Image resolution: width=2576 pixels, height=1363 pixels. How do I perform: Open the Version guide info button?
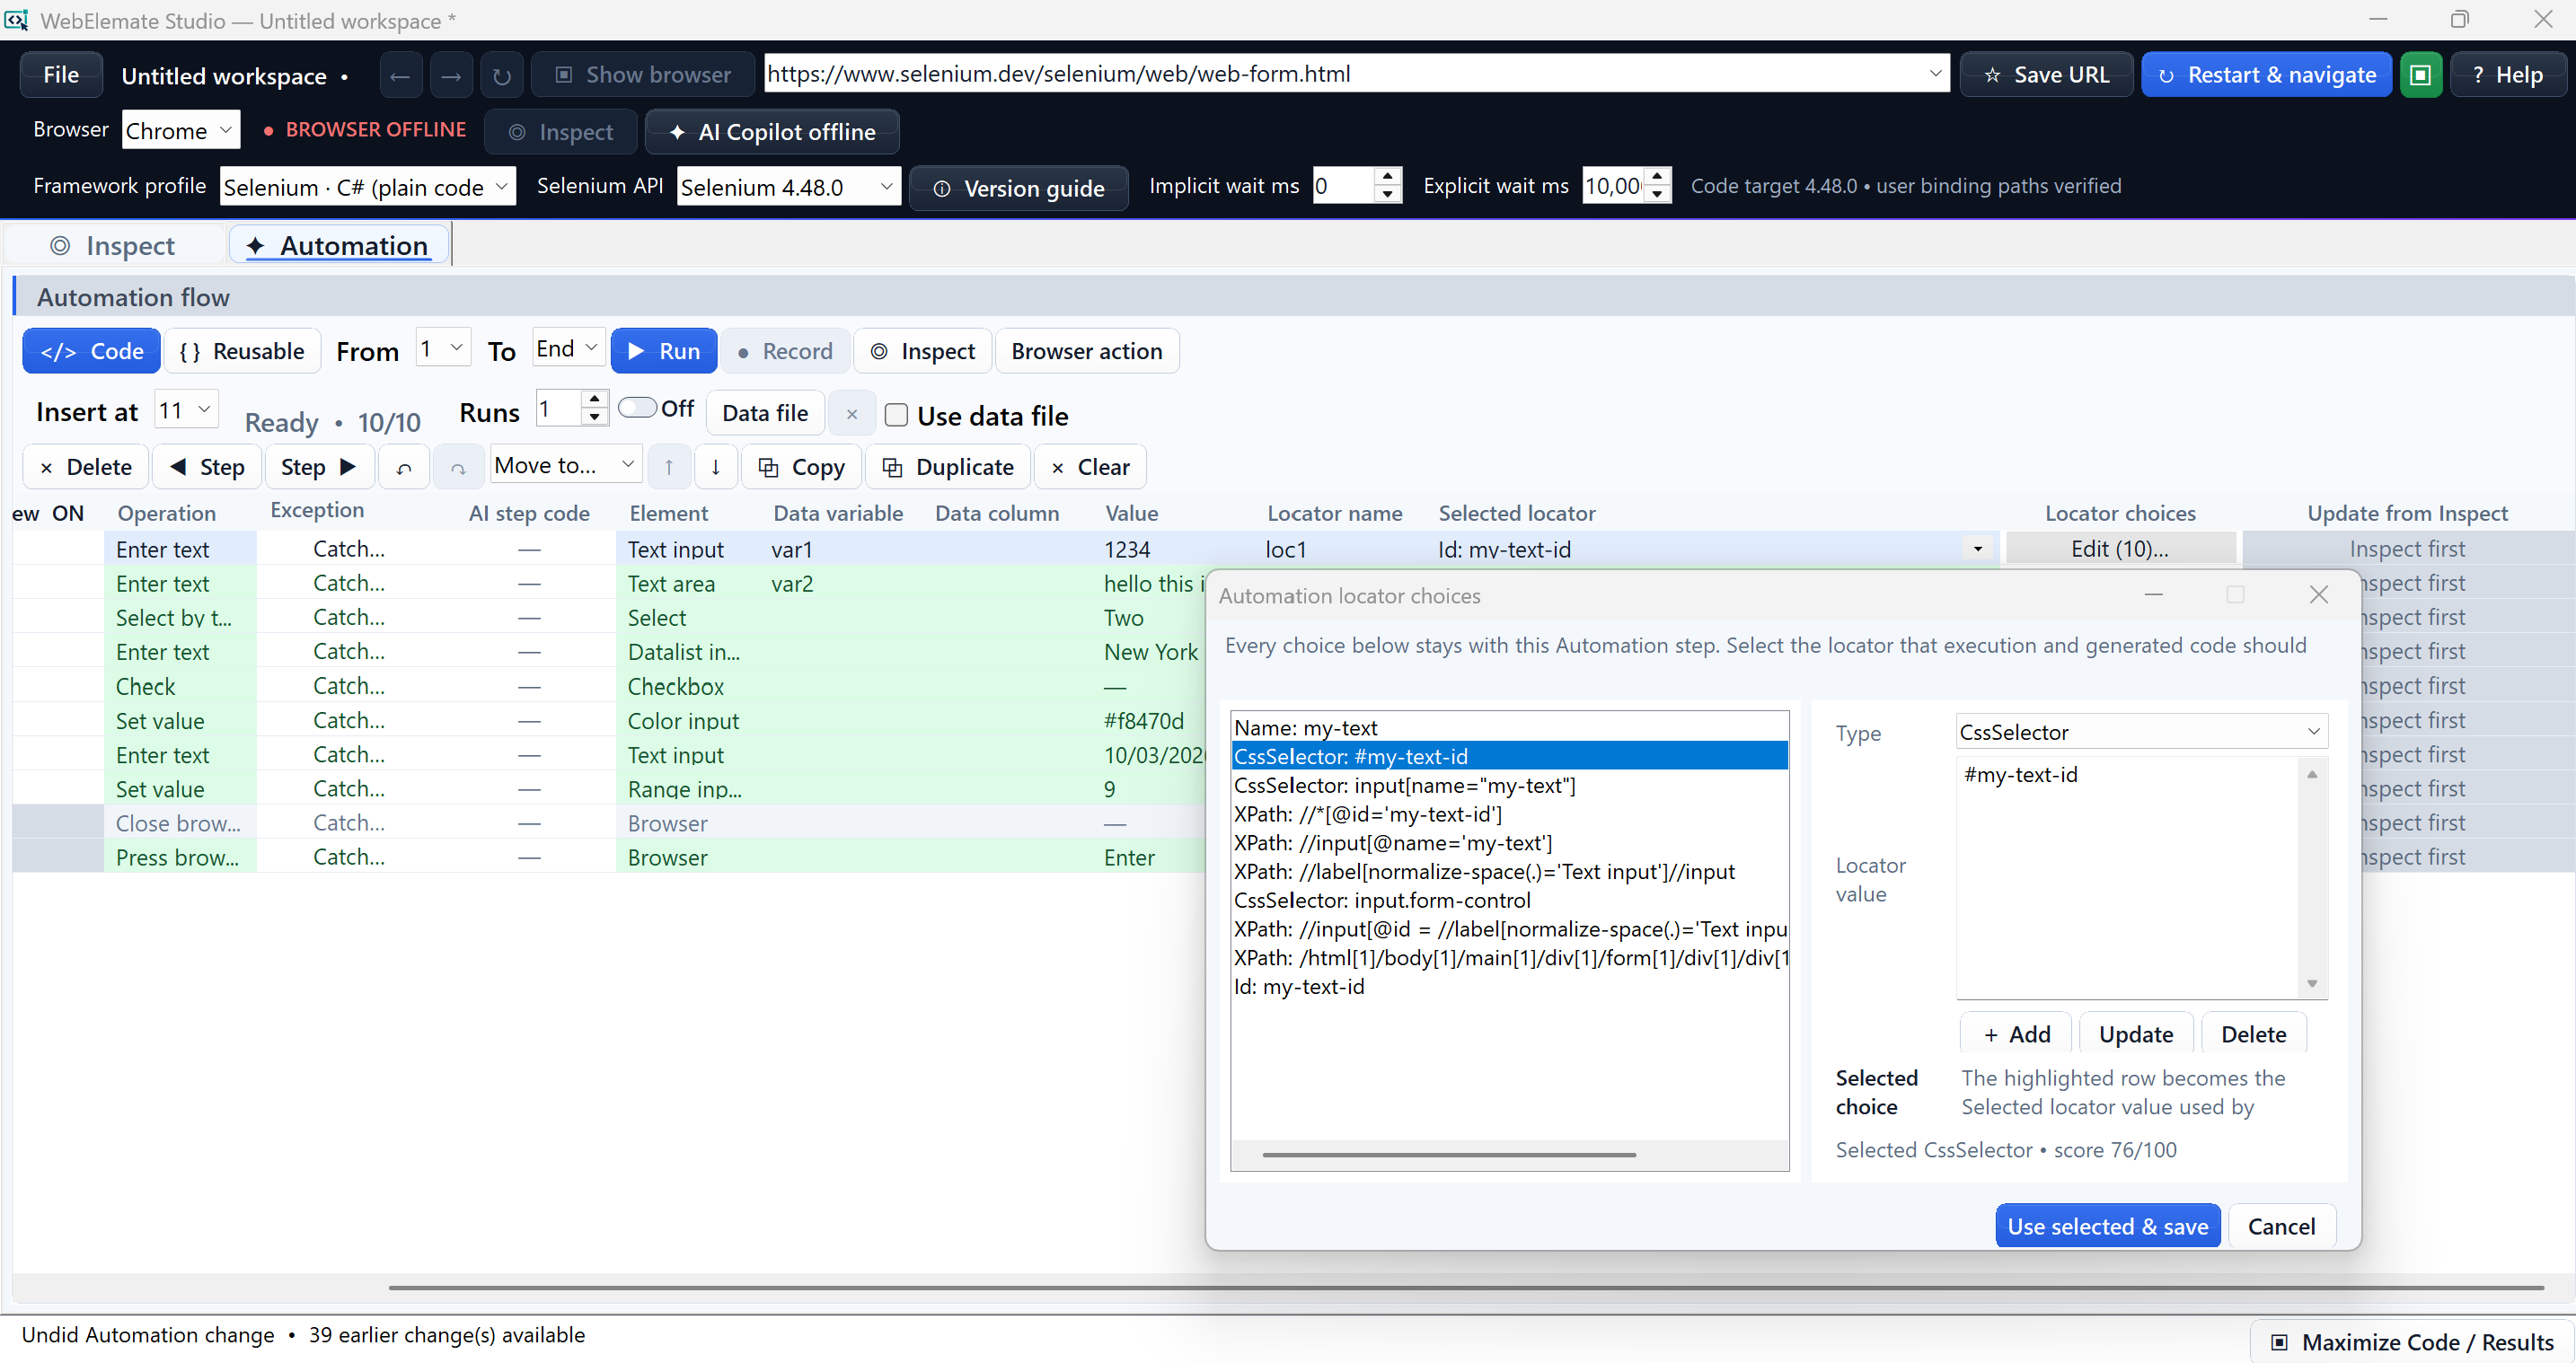pyautogui.click(x=1019, y=188)
